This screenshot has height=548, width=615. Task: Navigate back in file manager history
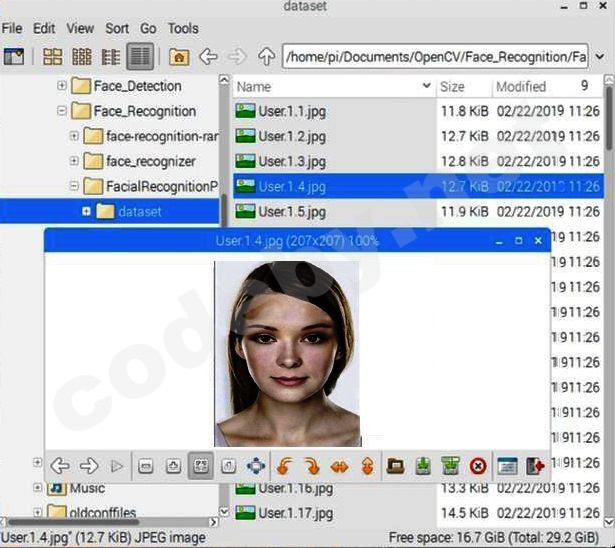pos(208,57)
